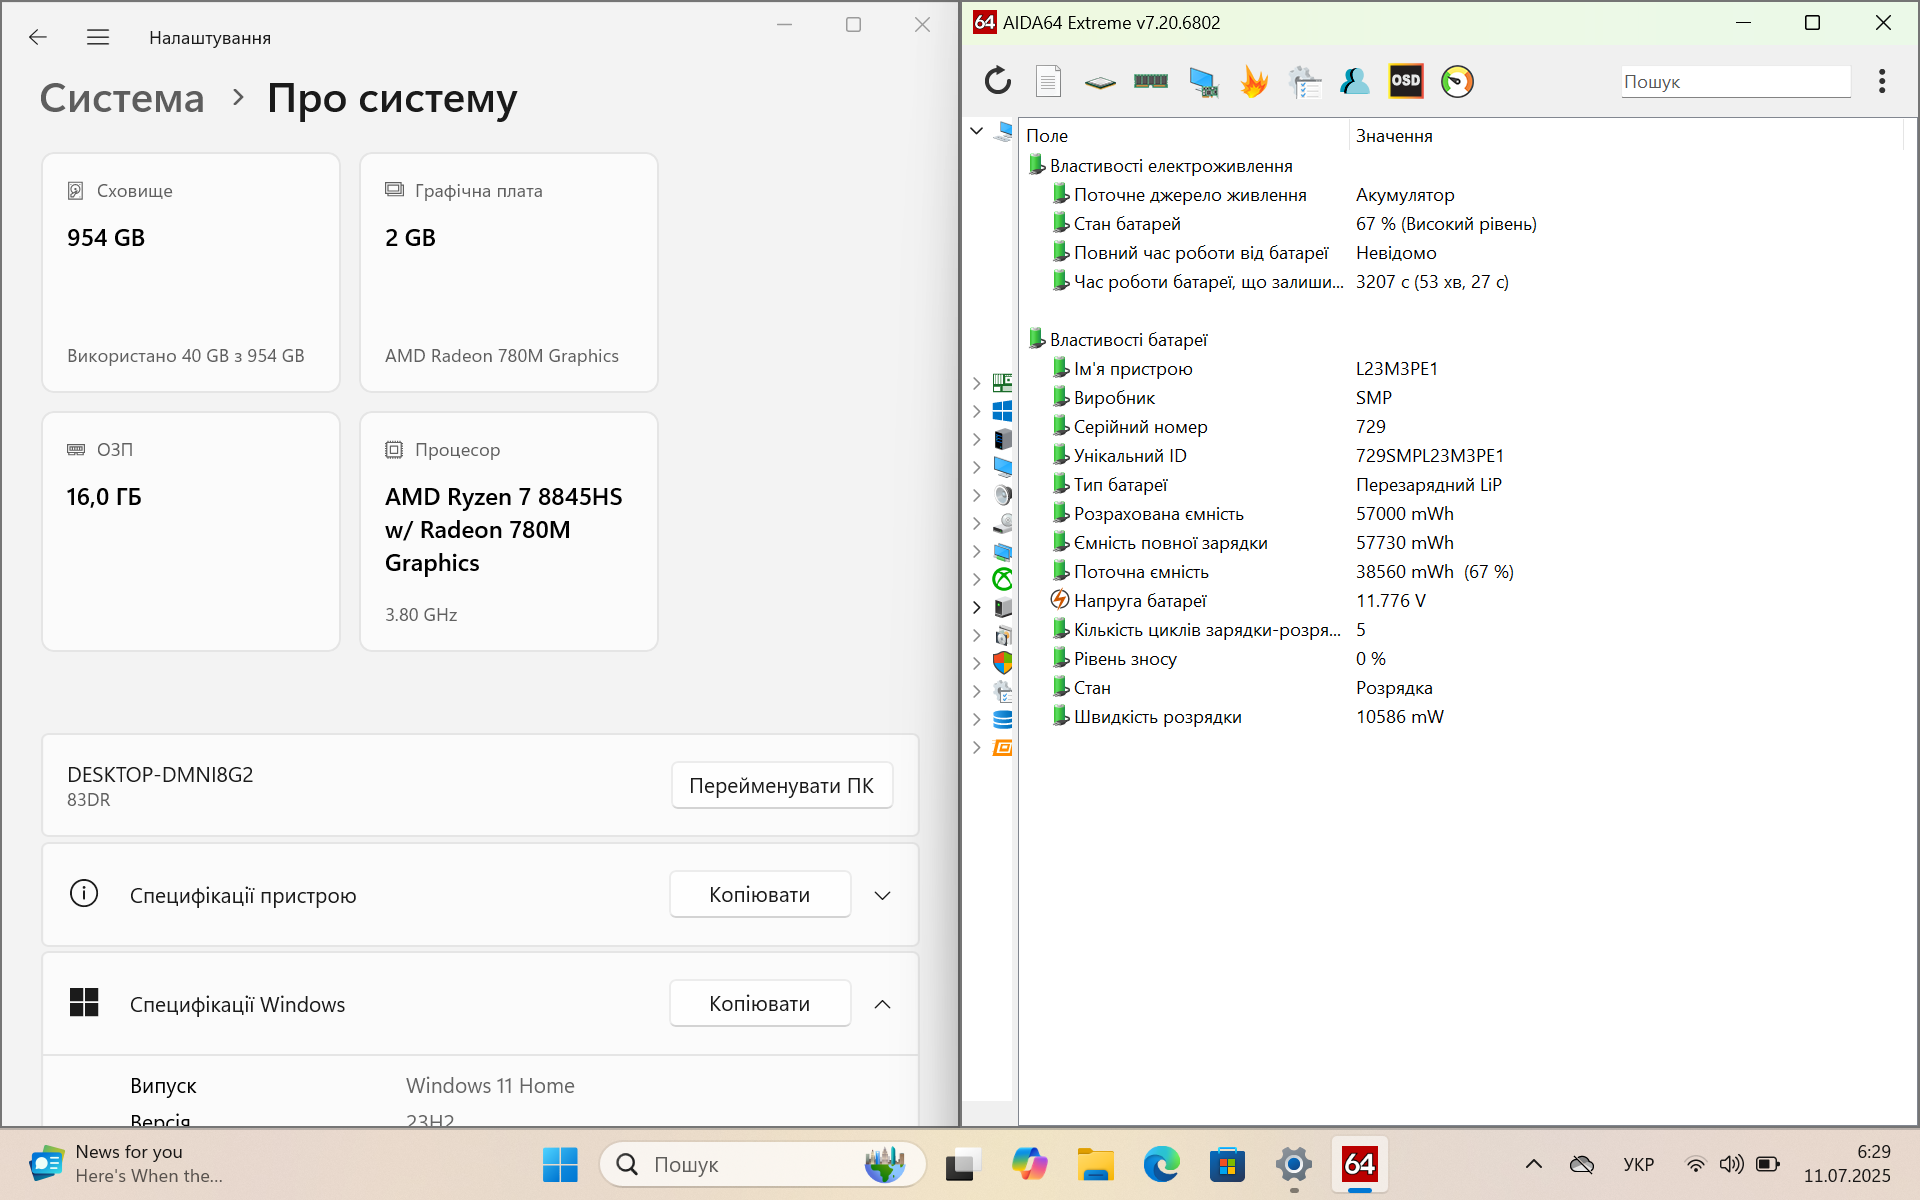Screen dimensions: 1920x1200
Task: Rename the PC with Перейменувати ПК button
Action: 782,786
